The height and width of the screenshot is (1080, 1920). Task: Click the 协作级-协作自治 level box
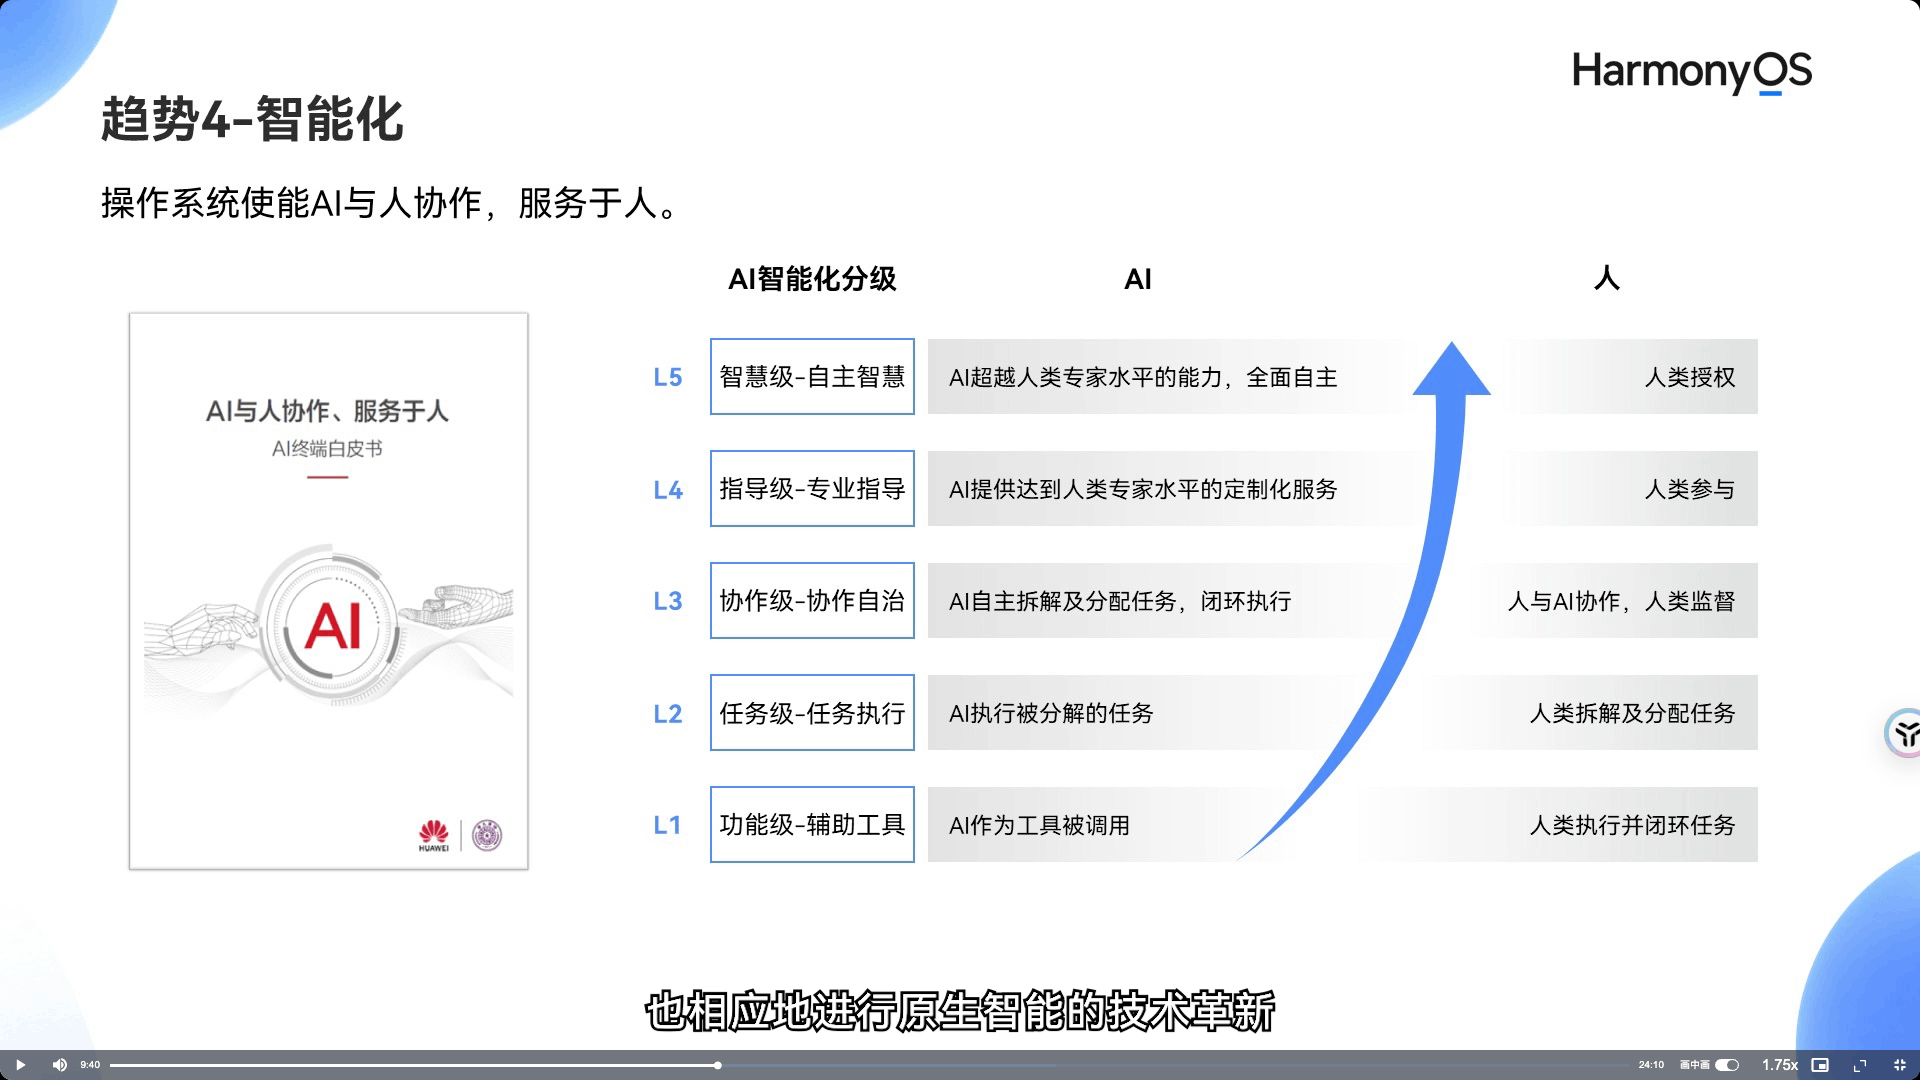point(812,601)
